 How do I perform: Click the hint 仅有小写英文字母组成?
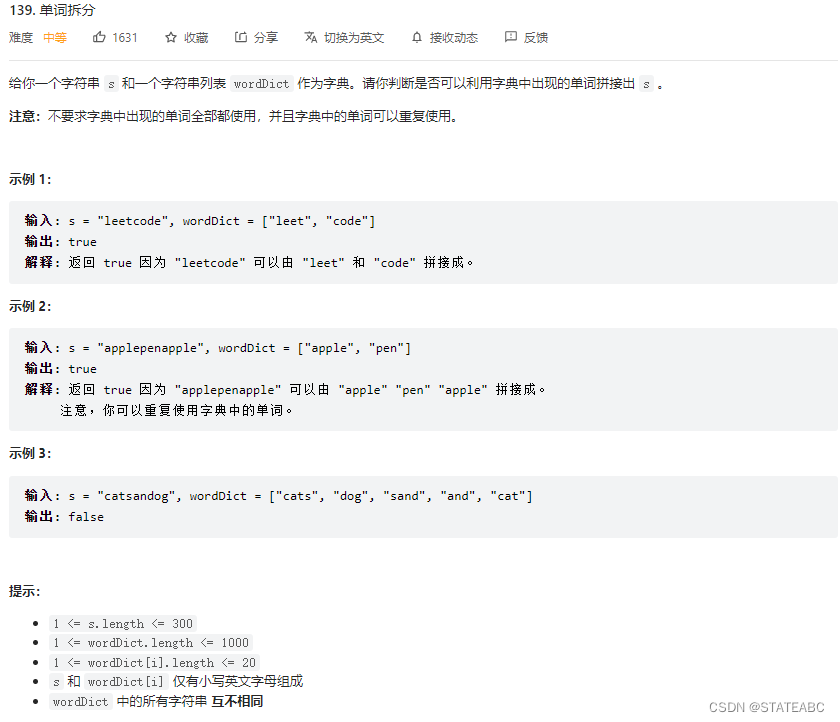point(238,681)
